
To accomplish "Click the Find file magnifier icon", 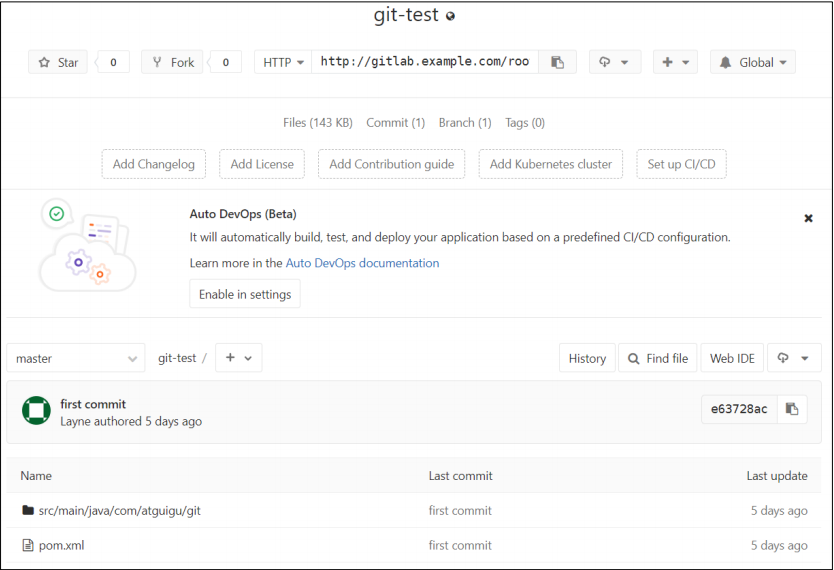I will [x=634, y=358].
